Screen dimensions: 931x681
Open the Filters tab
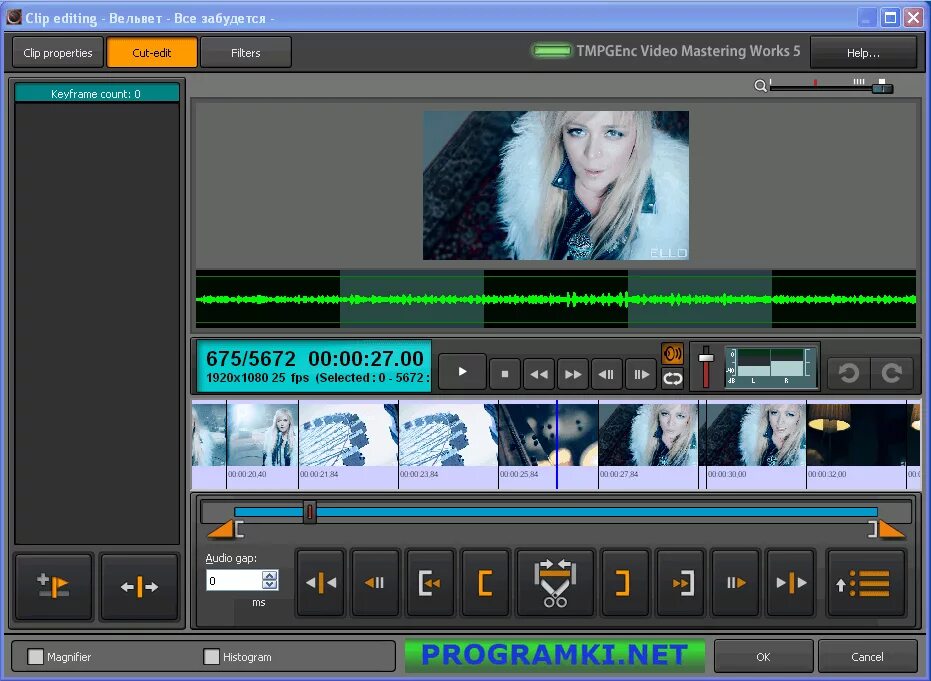(246, 53)
